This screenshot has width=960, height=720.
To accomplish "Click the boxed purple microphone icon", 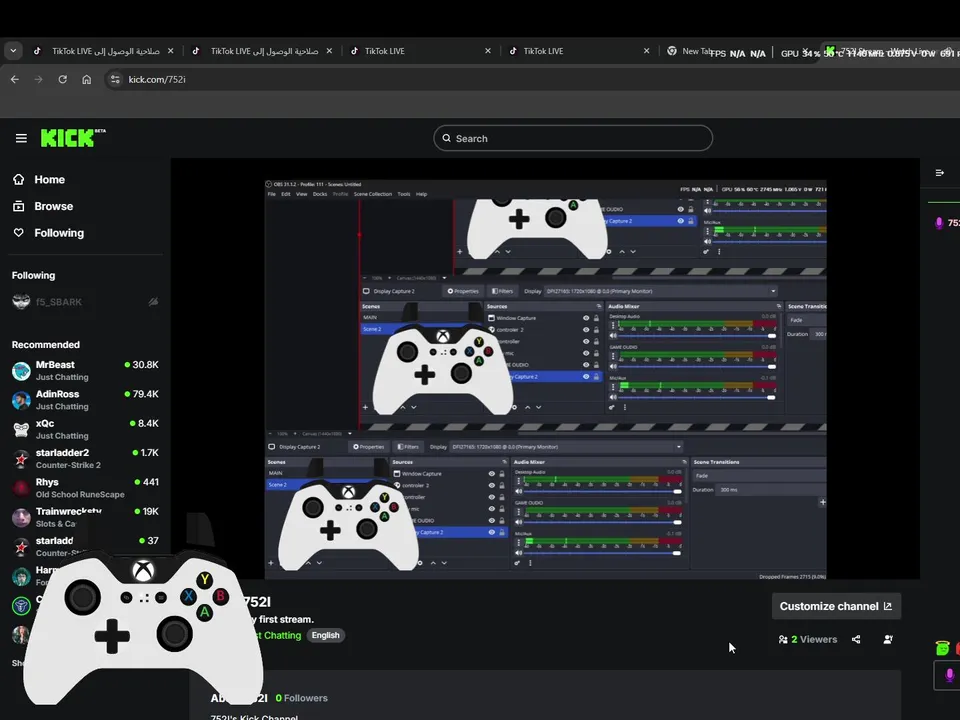I will pos(948,675).
